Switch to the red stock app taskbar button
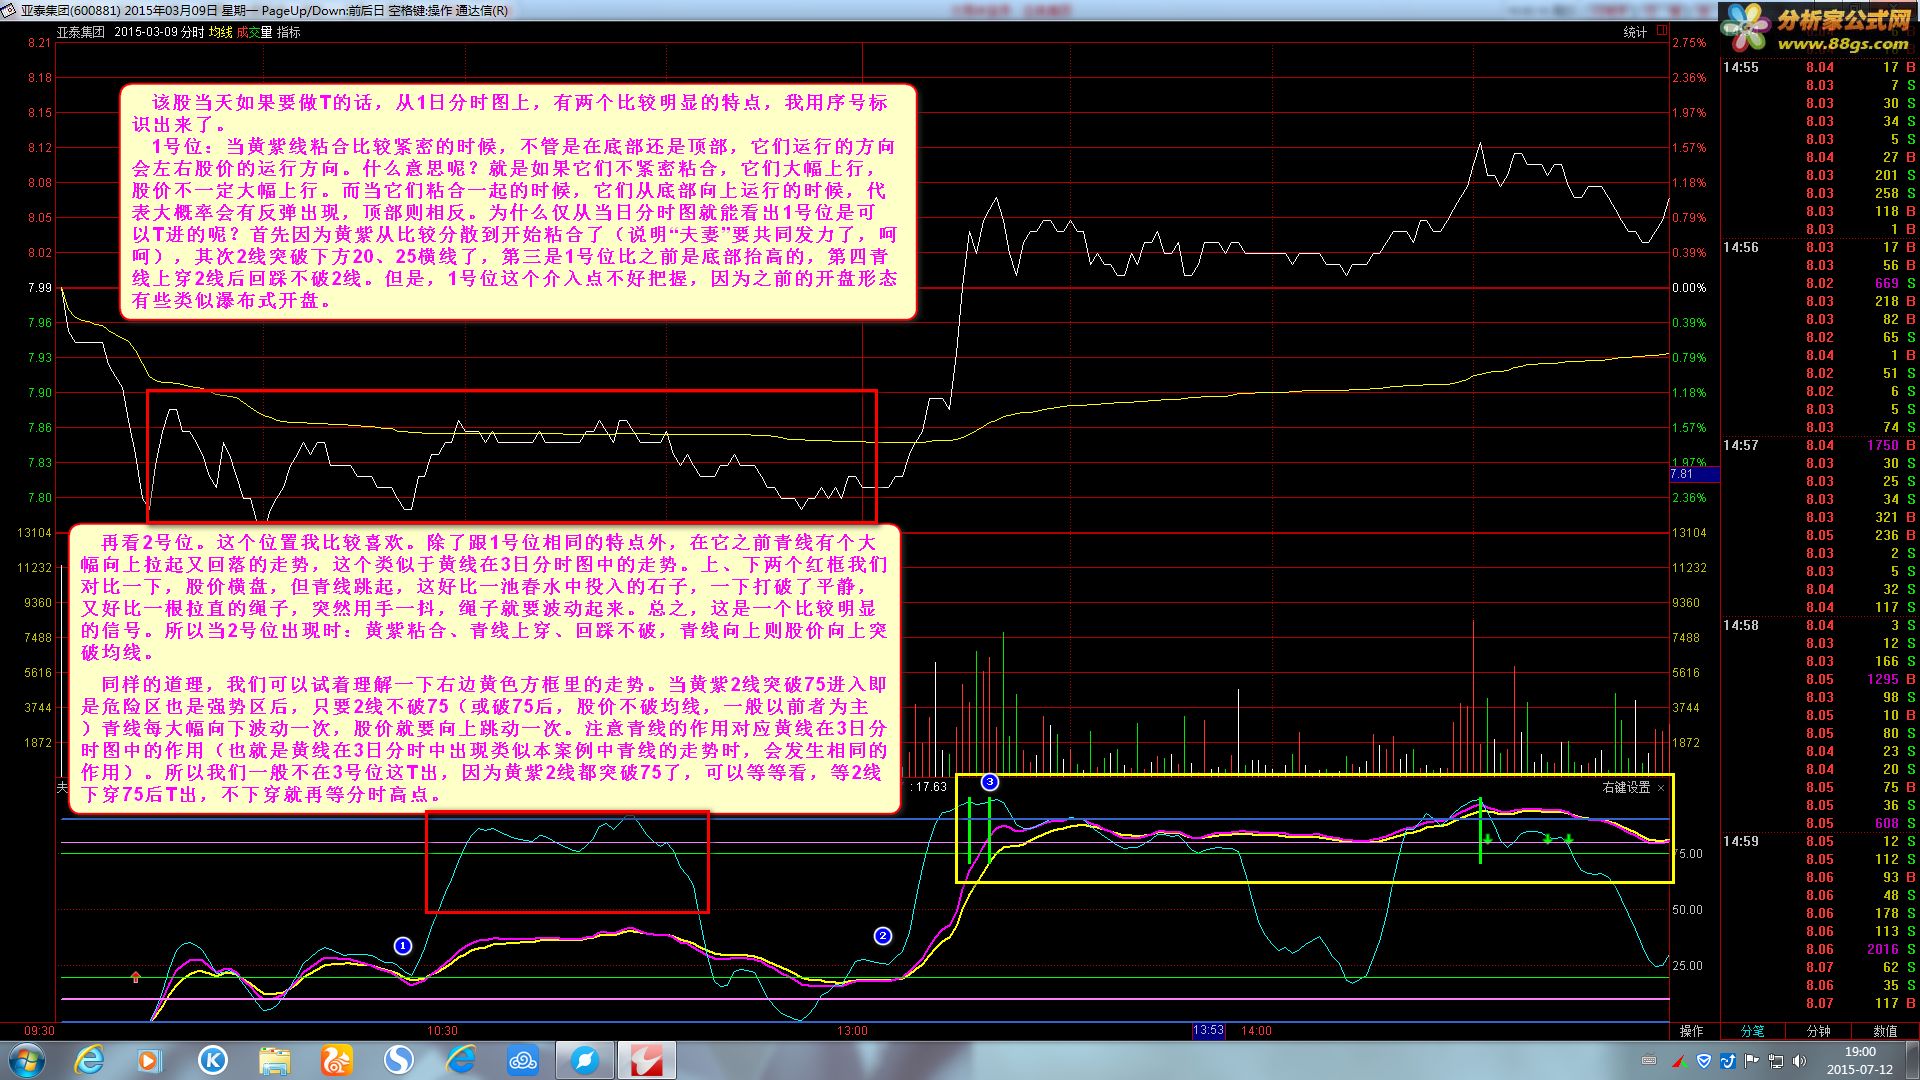 coord(647,1060)
